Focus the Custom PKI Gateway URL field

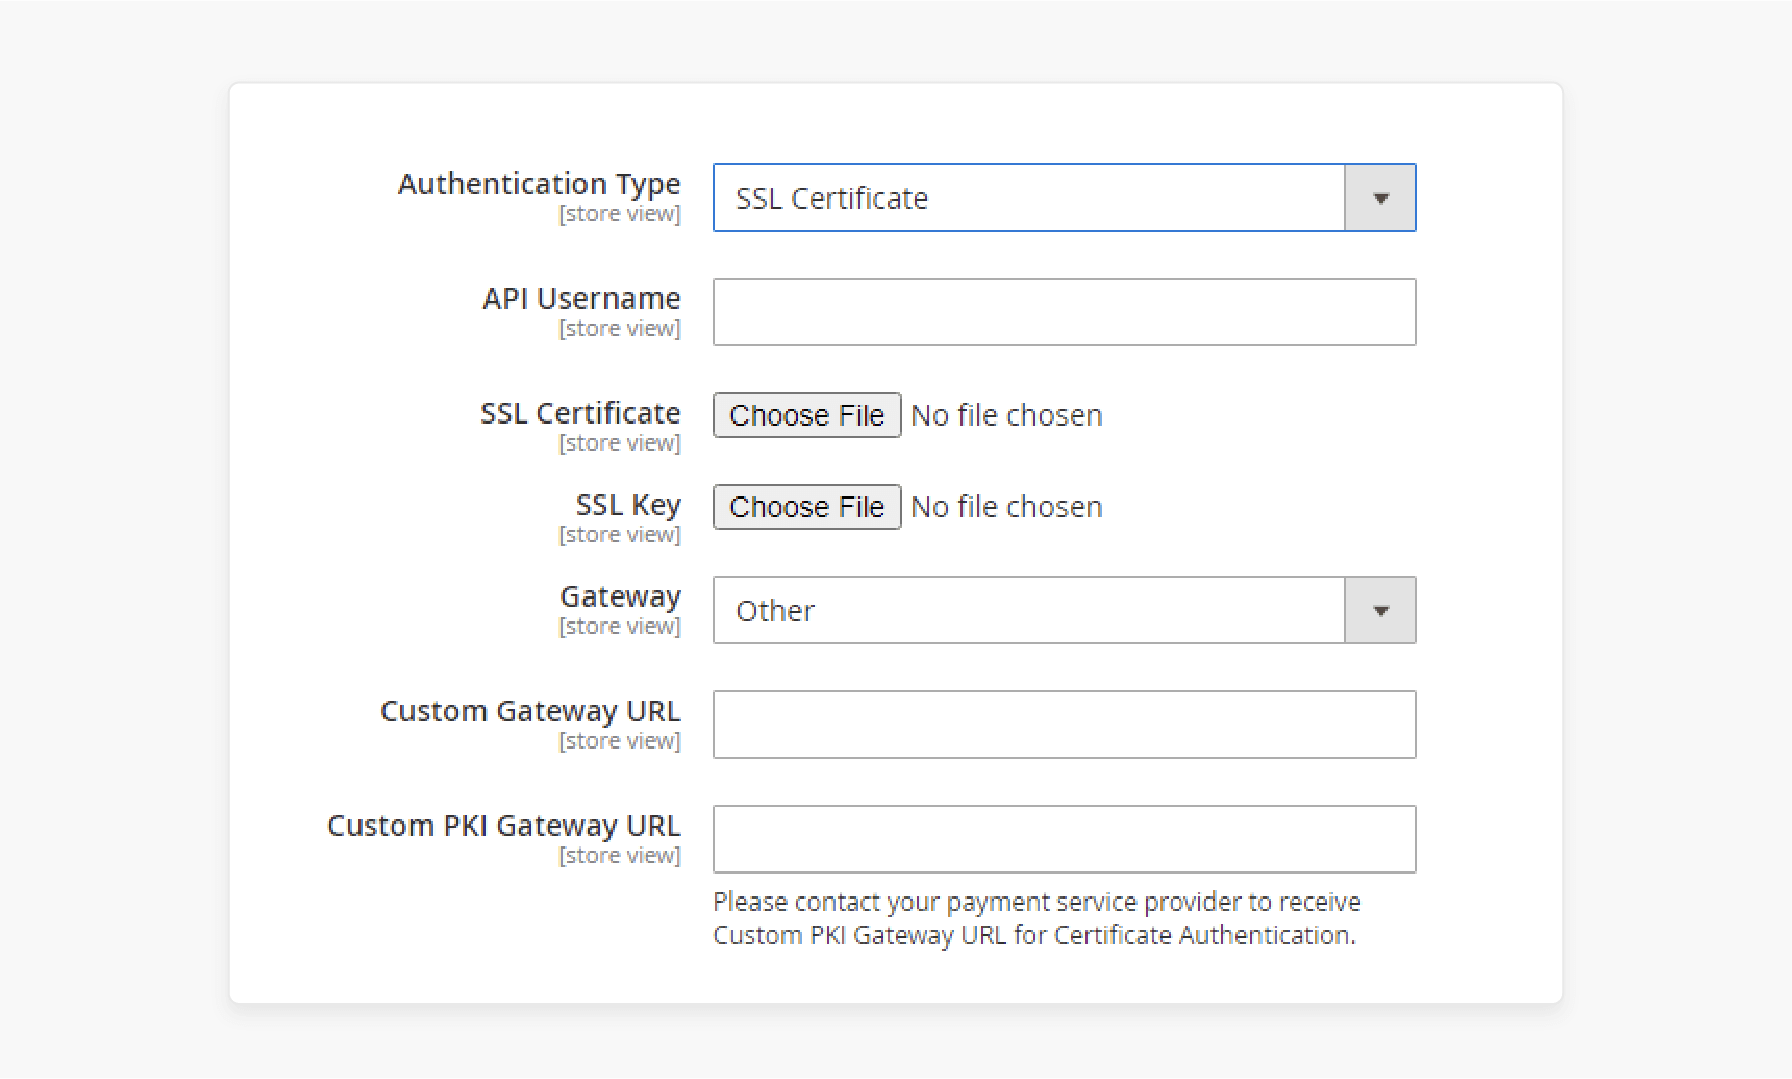[1064, 839]
